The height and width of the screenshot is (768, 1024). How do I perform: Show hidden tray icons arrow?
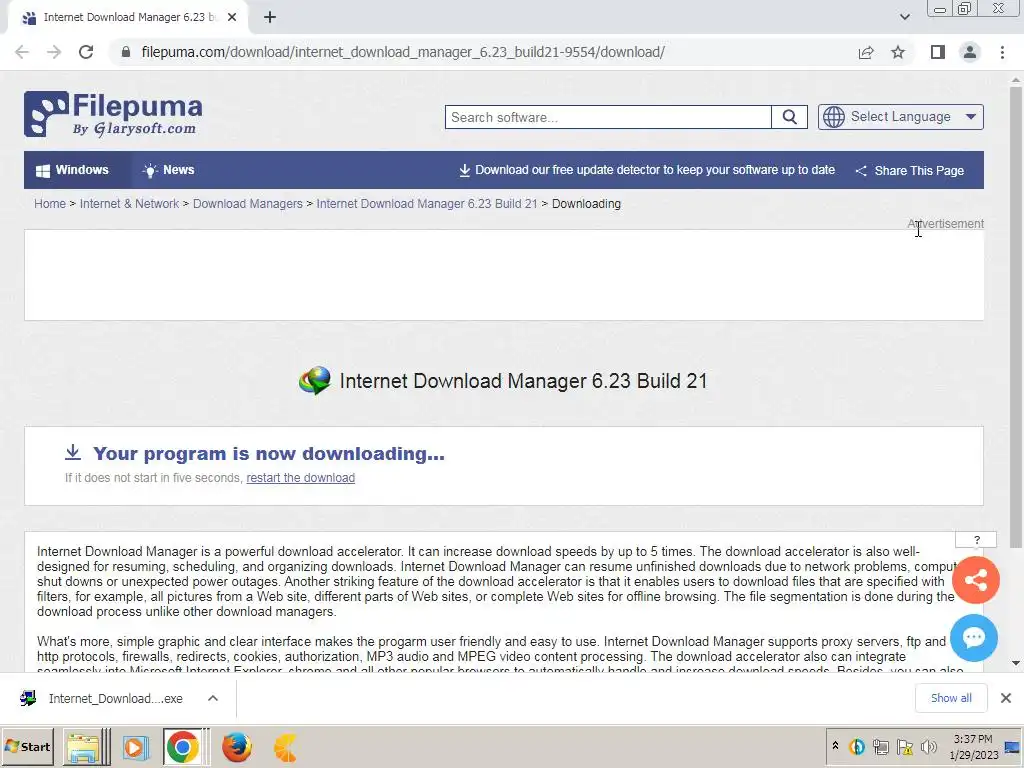click(835, 746)
